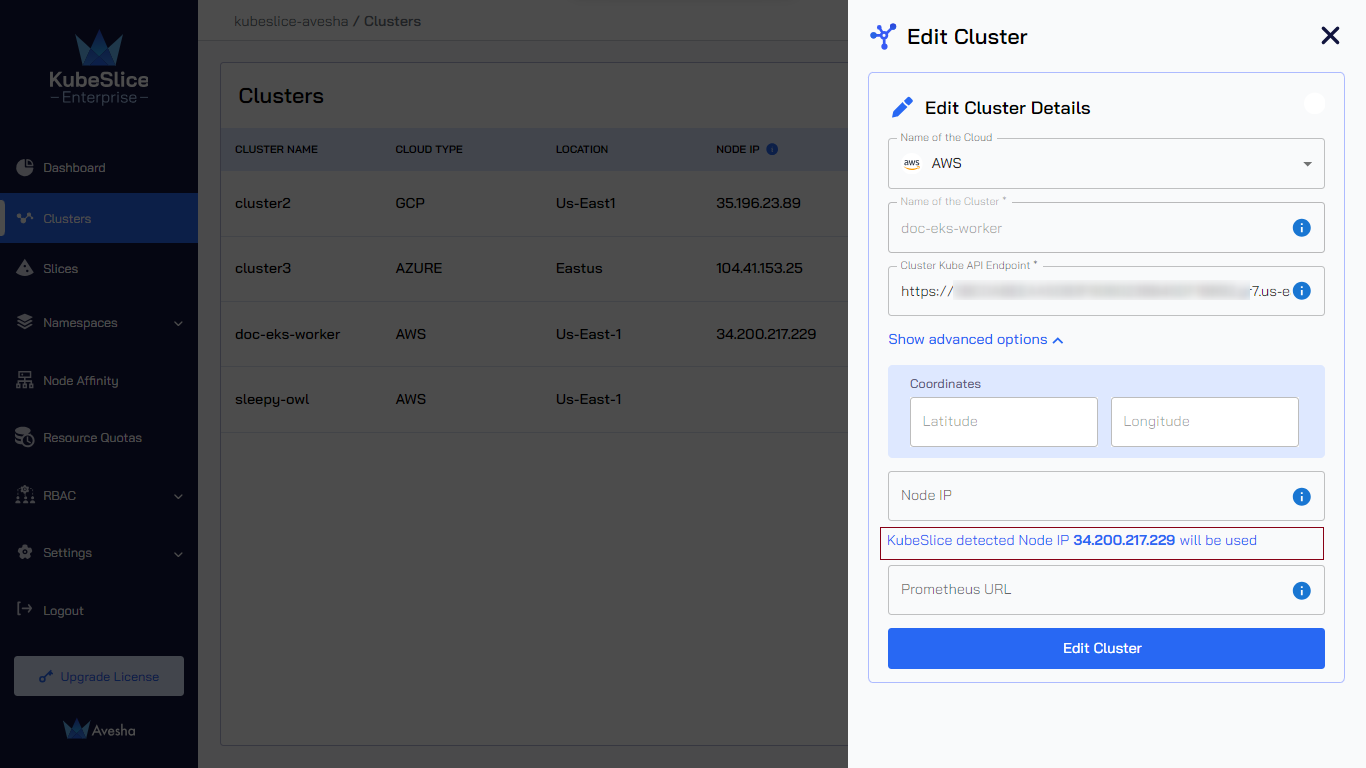Collapse Show advanced options

click(976, 339)
